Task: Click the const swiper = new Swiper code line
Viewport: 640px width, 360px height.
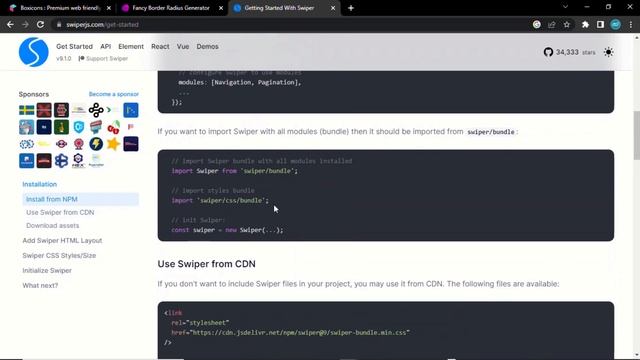Action: click(227, 230)
